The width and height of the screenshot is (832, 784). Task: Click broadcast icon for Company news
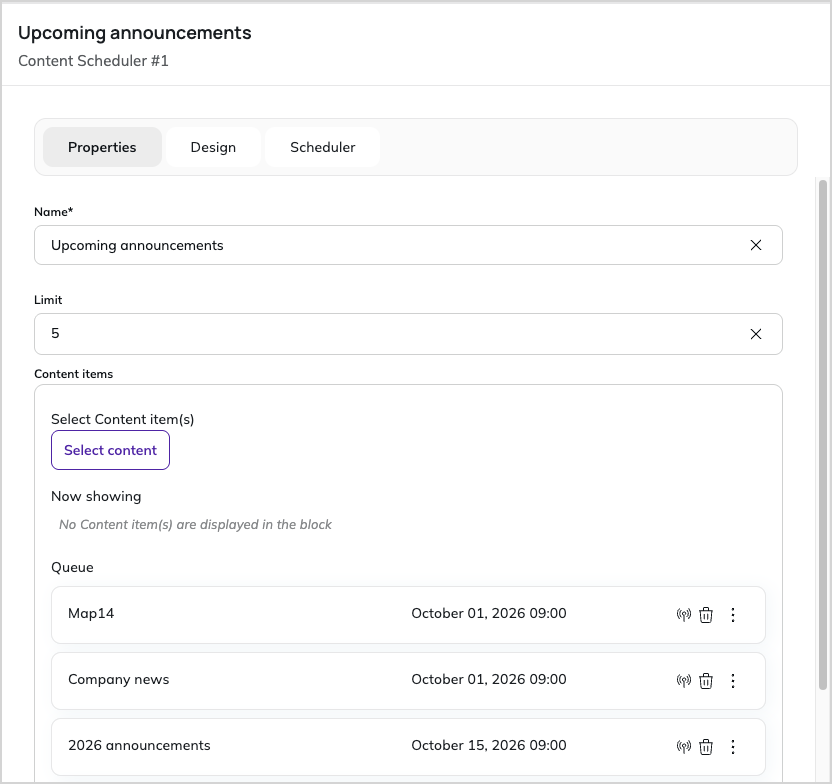pyautogui.click(x=683, y=681)
